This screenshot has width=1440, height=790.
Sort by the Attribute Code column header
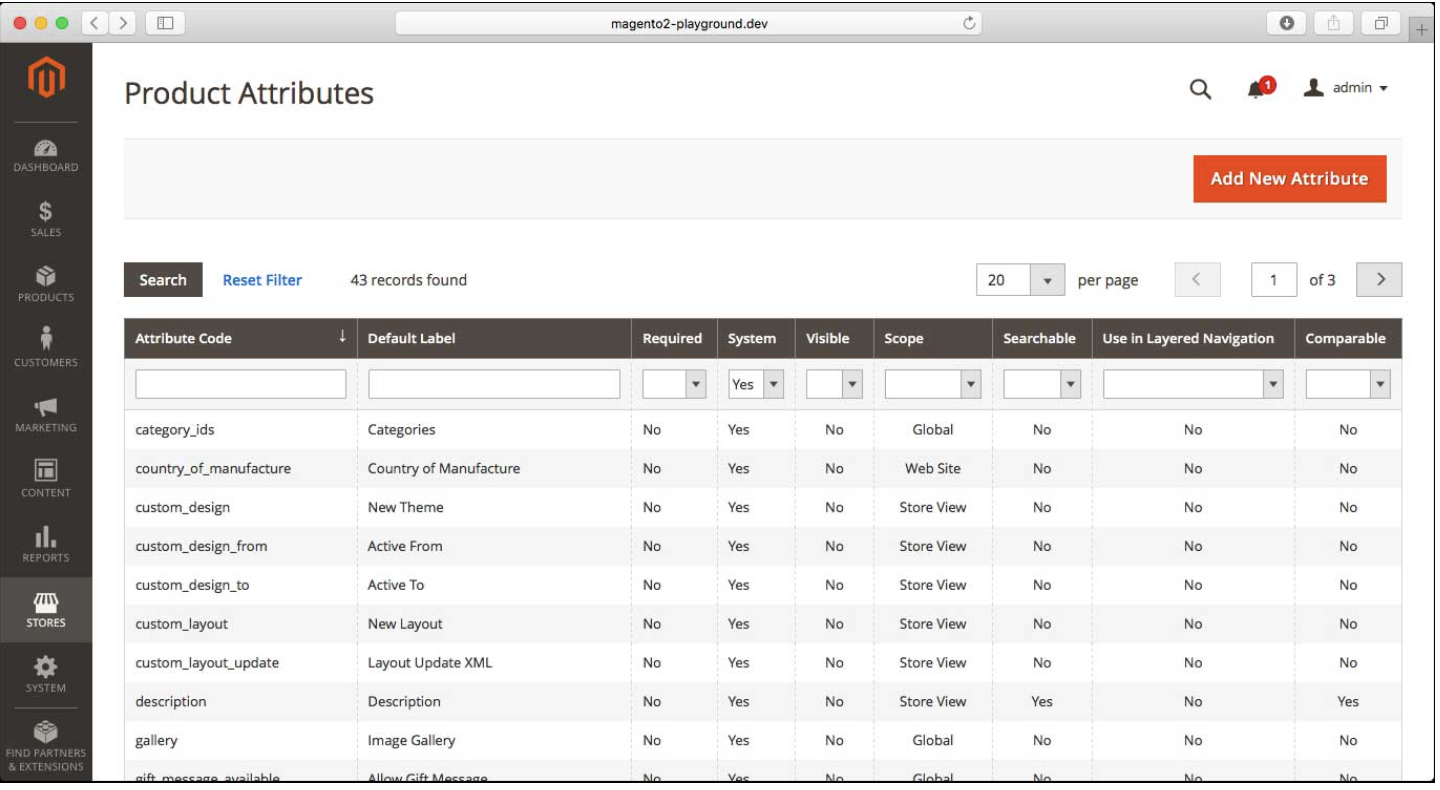pyautogui.click(x=185, y=338)
